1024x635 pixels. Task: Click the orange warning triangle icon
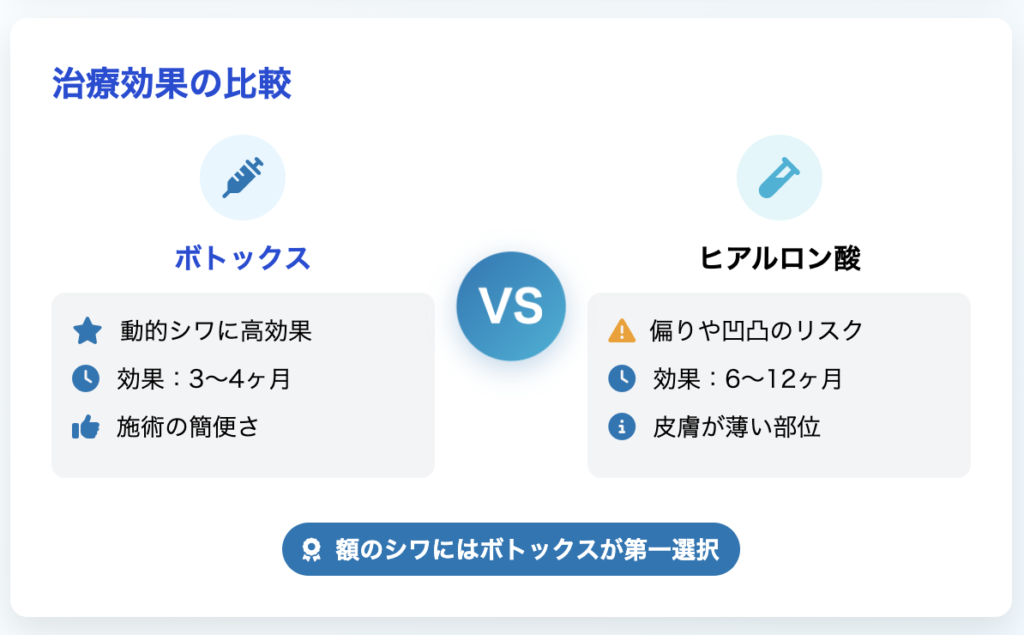622,331
